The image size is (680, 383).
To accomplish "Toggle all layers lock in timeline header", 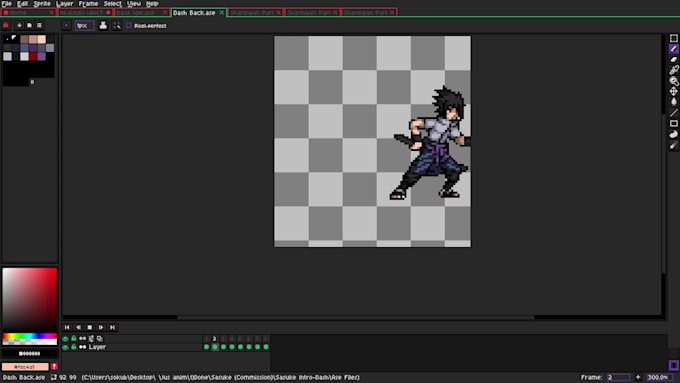I will tap(74, 338).
